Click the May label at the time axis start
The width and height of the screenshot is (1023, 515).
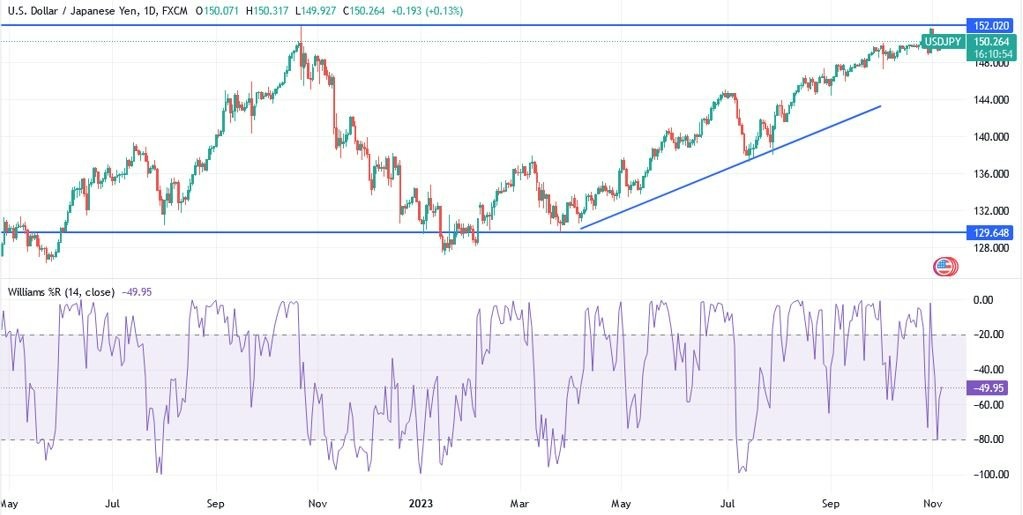pyautogui.click(x=8, y=504)
